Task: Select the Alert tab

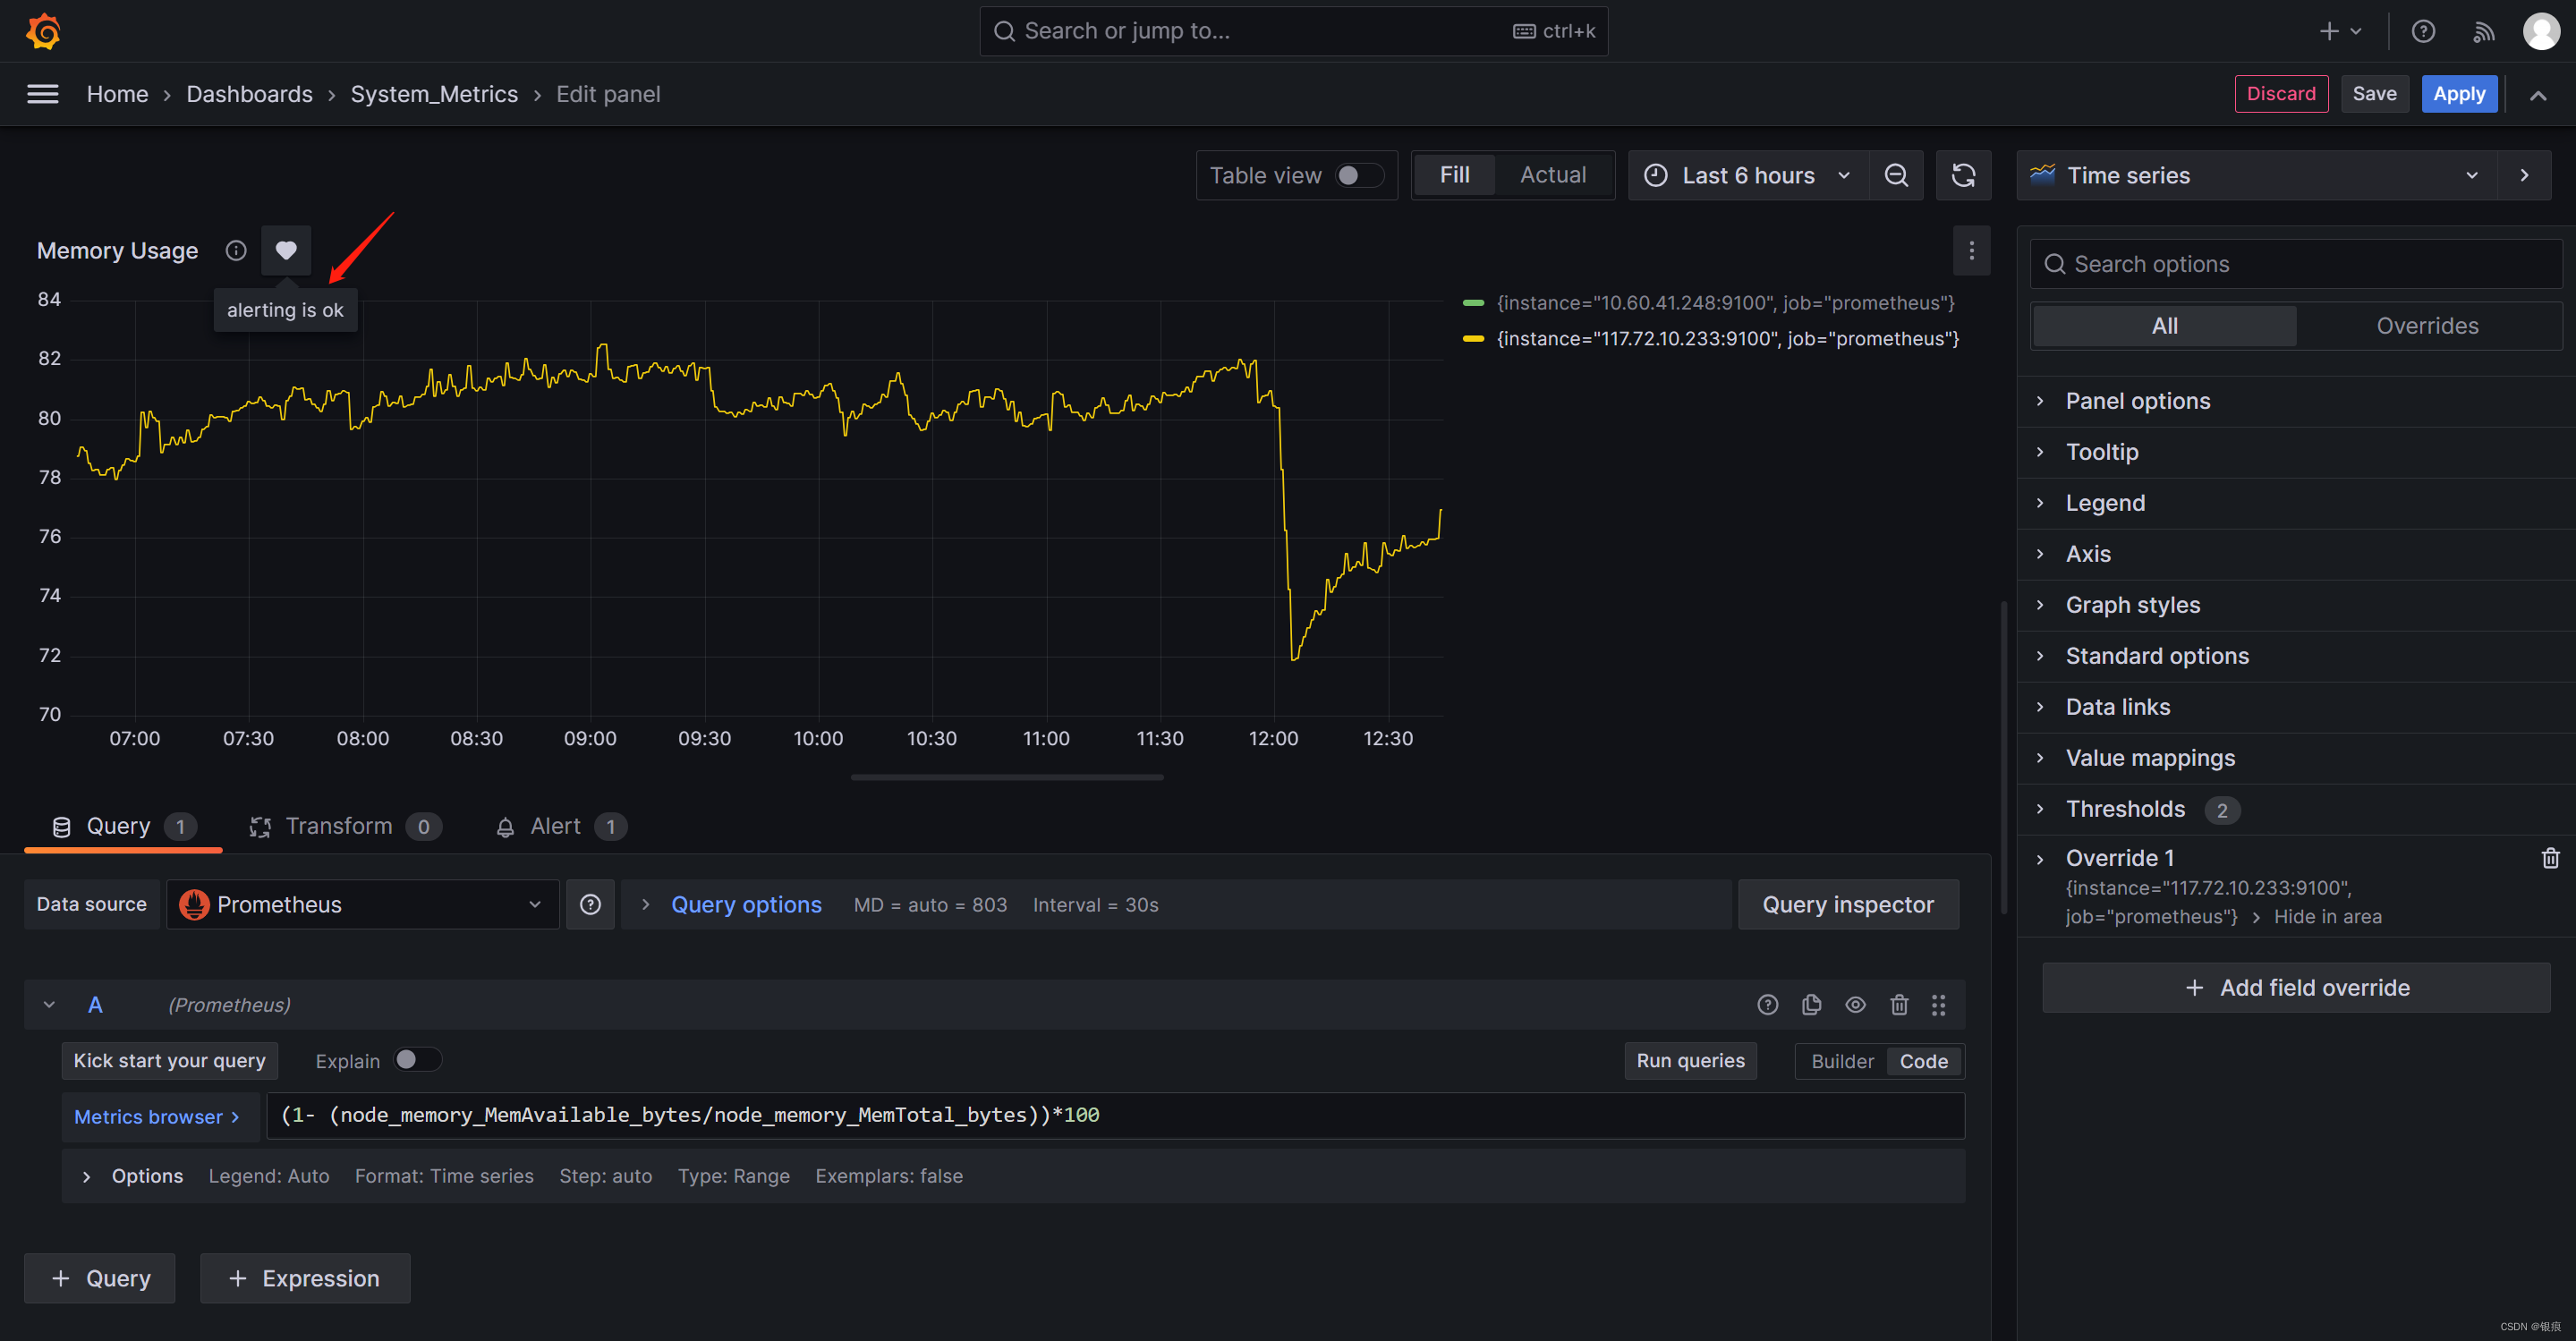Action: coord(554,825)
